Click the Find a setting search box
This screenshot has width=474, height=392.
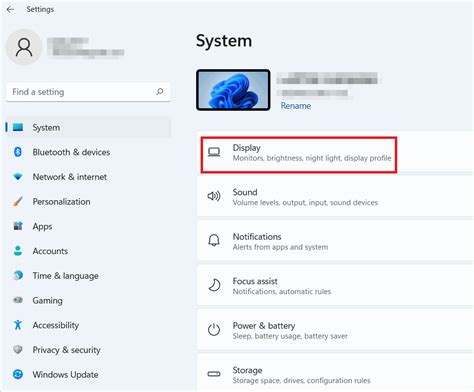[x=88, y=92]
